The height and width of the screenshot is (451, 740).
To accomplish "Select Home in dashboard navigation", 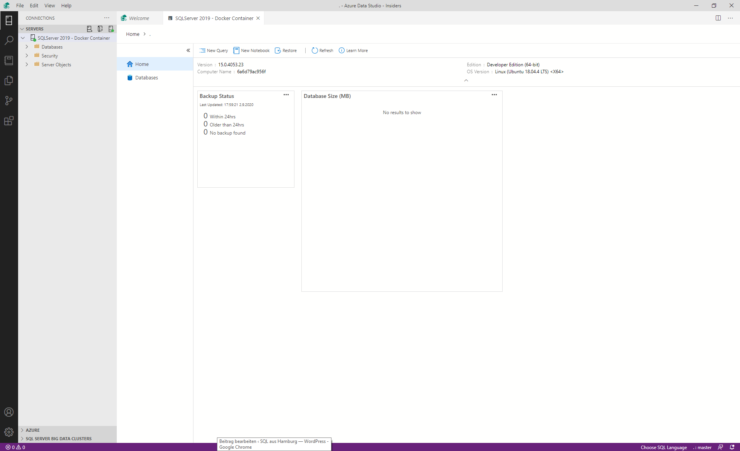I will (155, 64).
